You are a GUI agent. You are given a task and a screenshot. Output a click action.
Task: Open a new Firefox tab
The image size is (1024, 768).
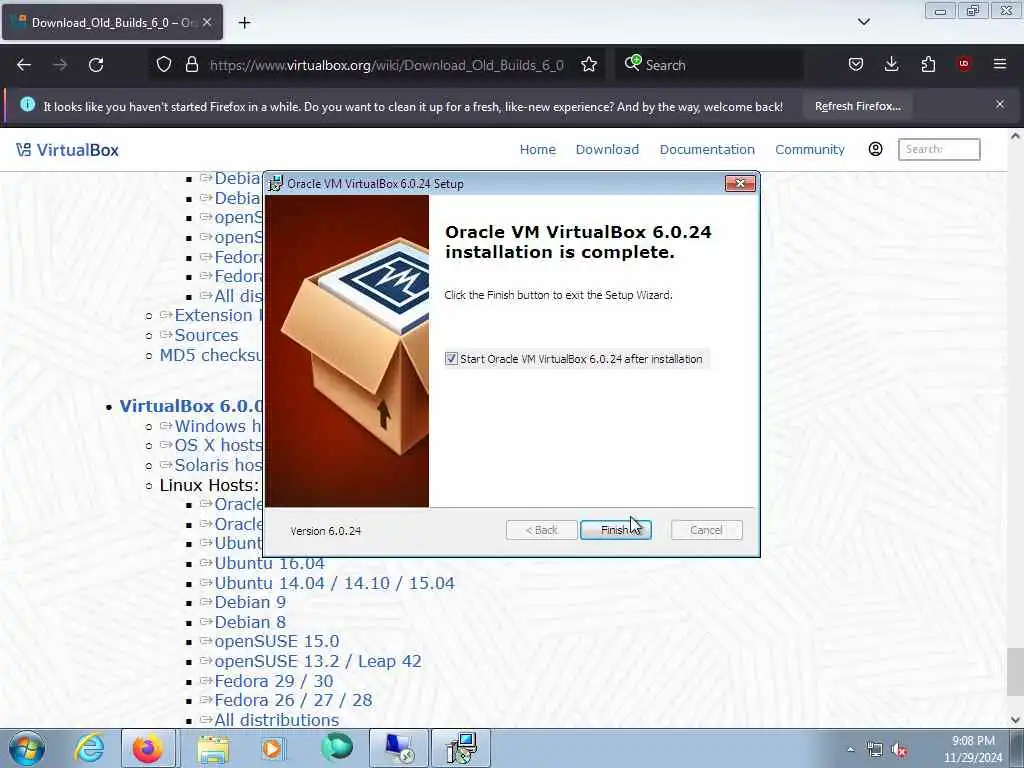pyautogui.click(x=244, y=23)
